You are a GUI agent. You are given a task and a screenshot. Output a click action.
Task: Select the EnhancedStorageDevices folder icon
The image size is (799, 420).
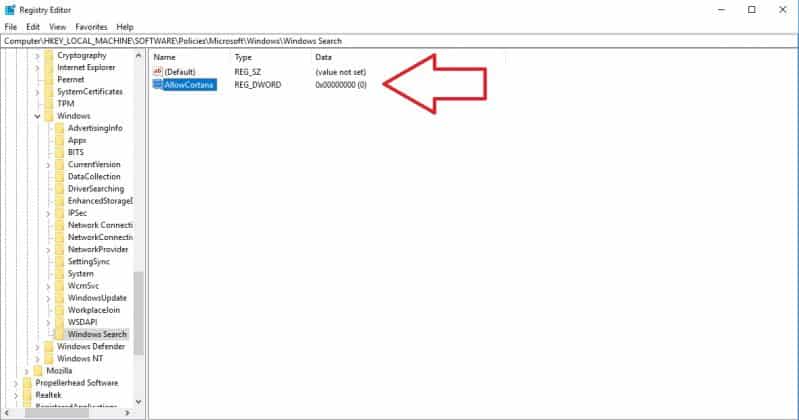coord(60,201)
